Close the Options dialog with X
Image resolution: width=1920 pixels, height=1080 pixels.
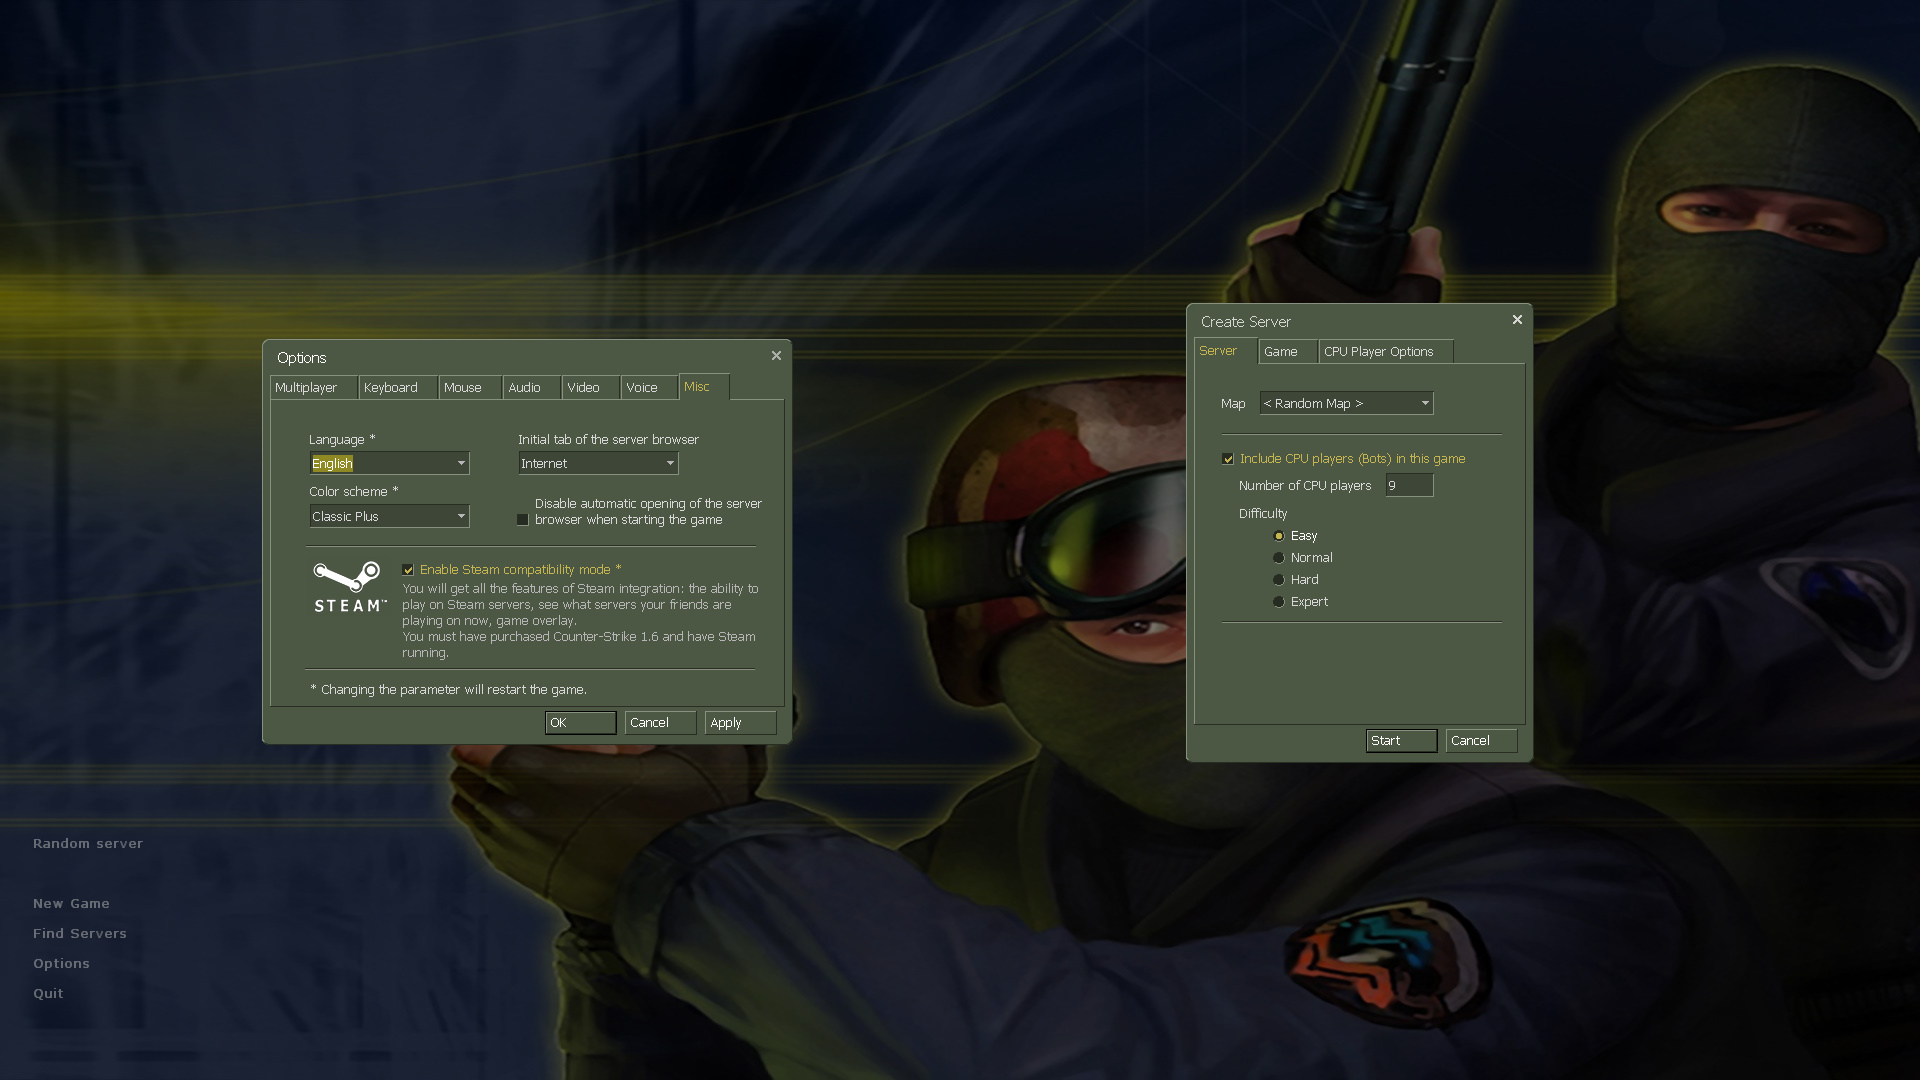tap(776, 356)
